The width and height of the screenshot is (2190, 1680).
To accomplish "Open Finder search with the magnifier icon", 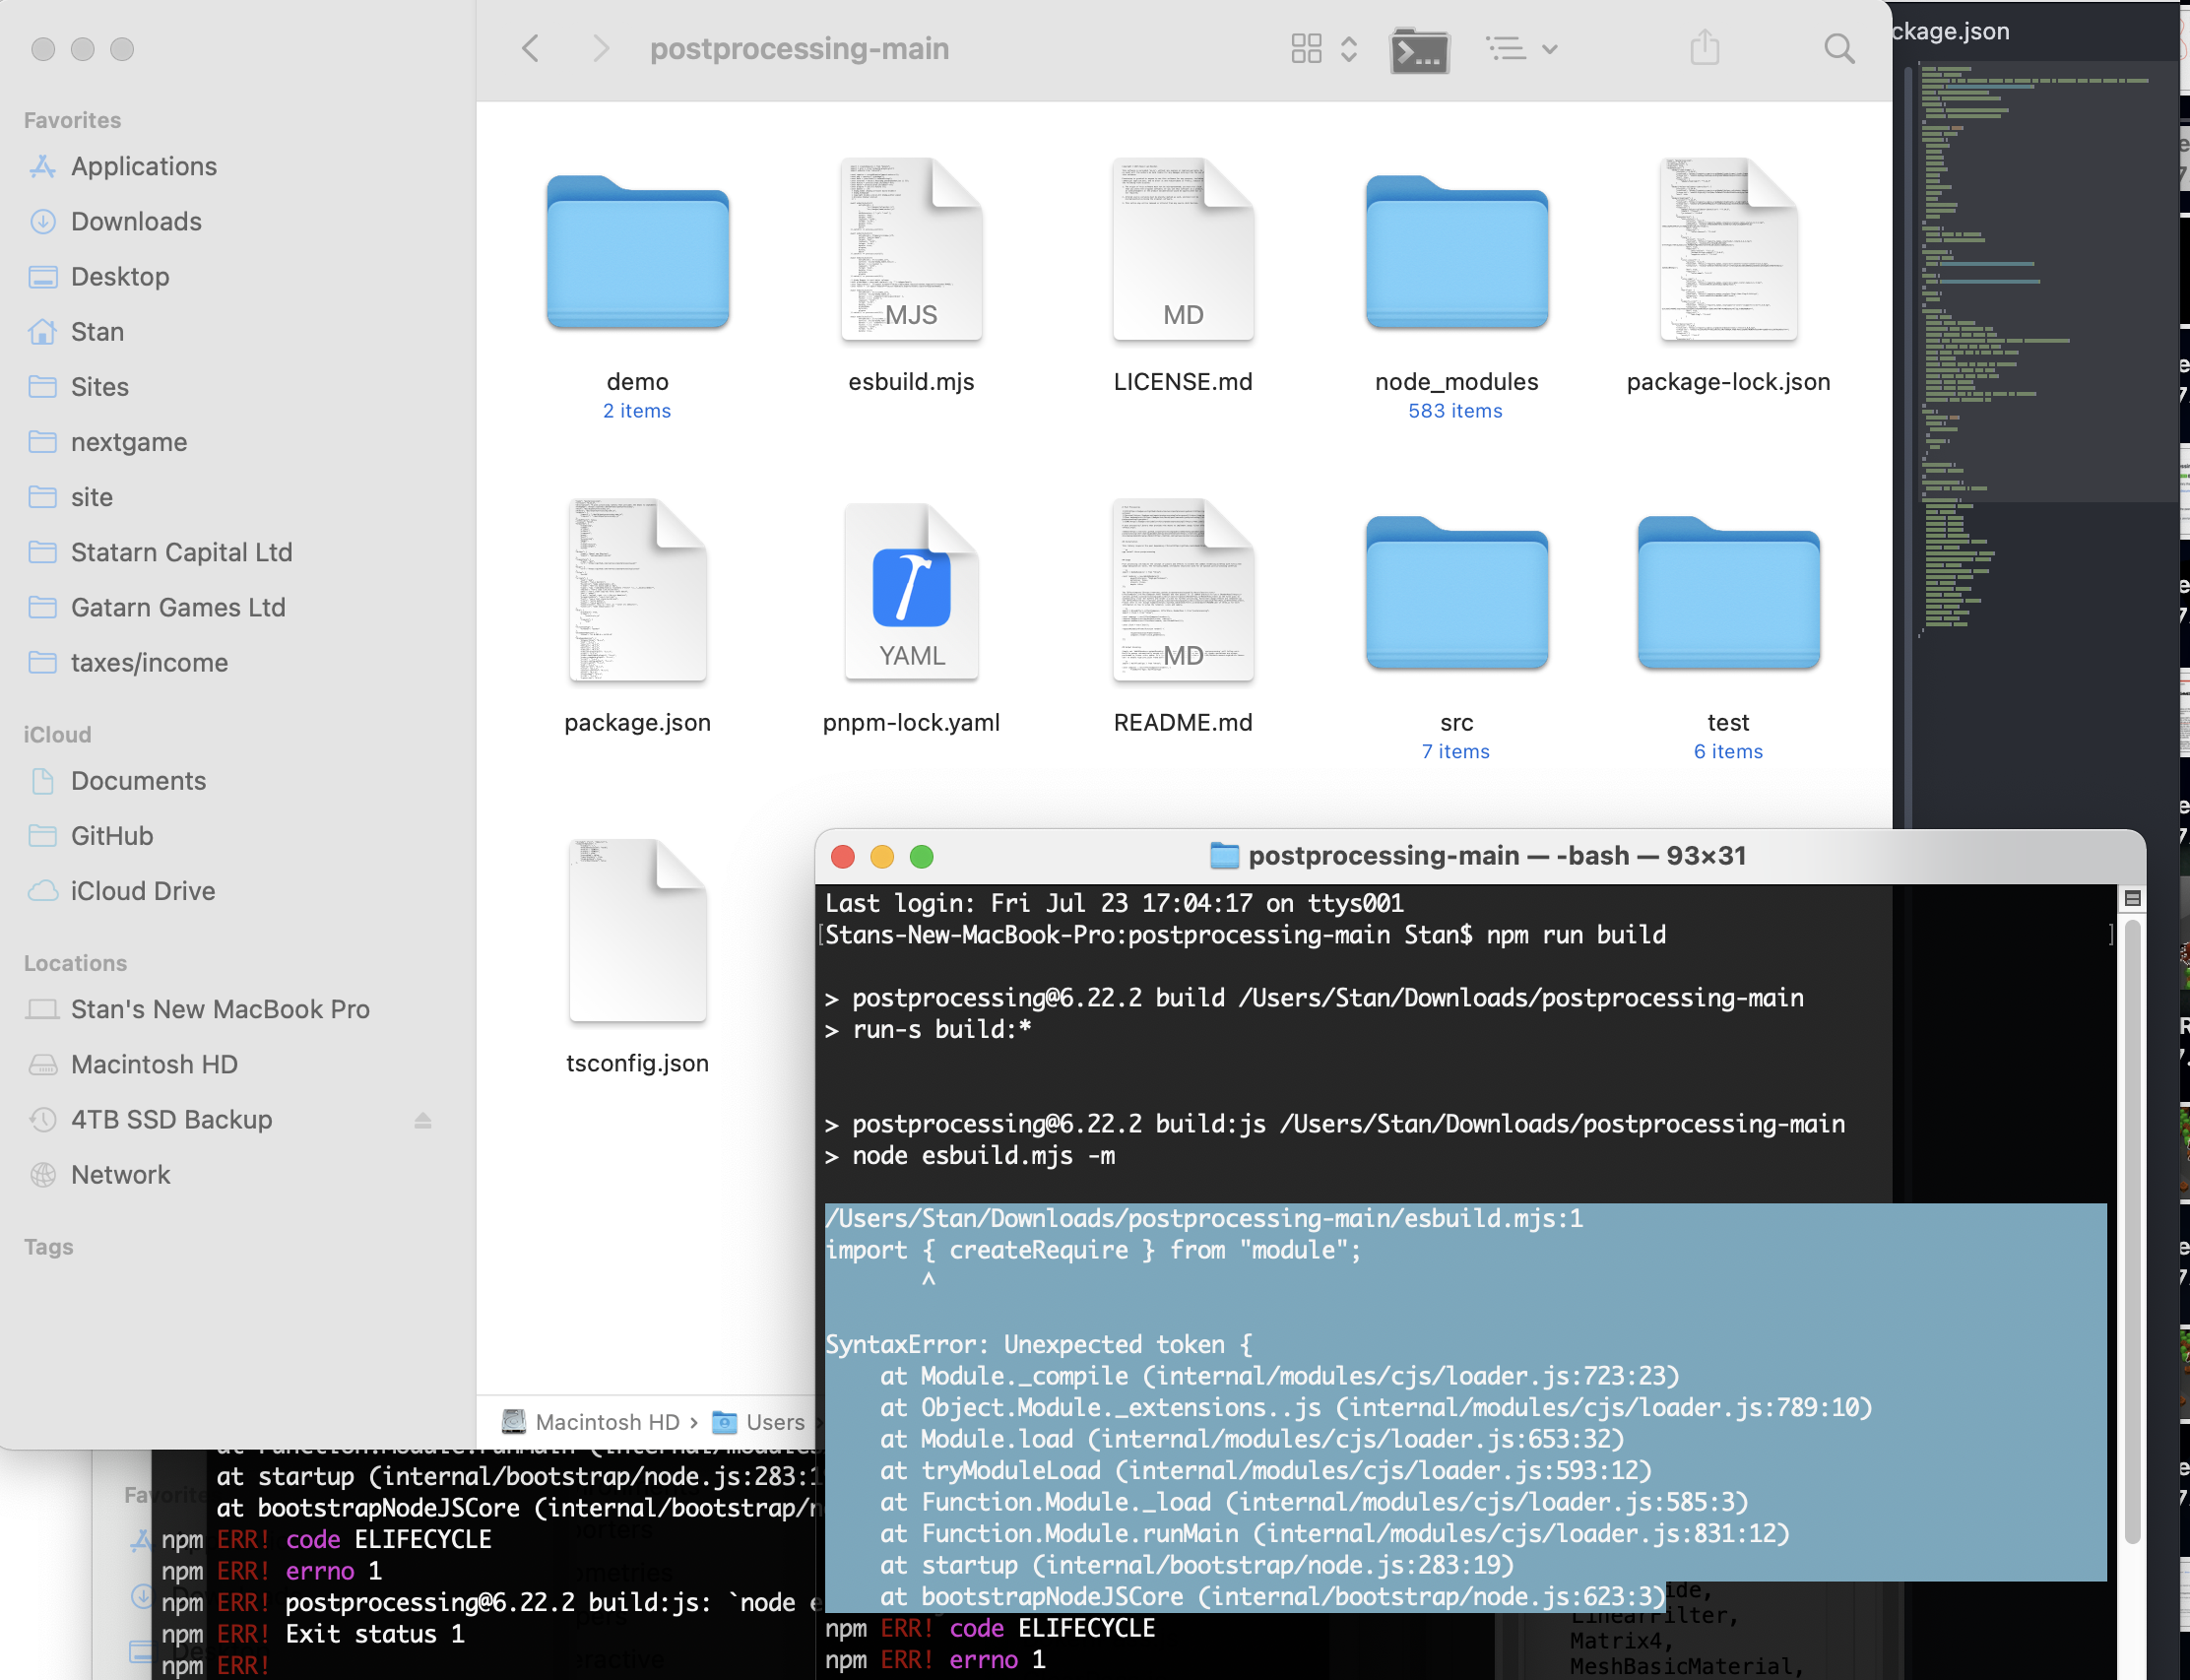I will point(1840,48).
